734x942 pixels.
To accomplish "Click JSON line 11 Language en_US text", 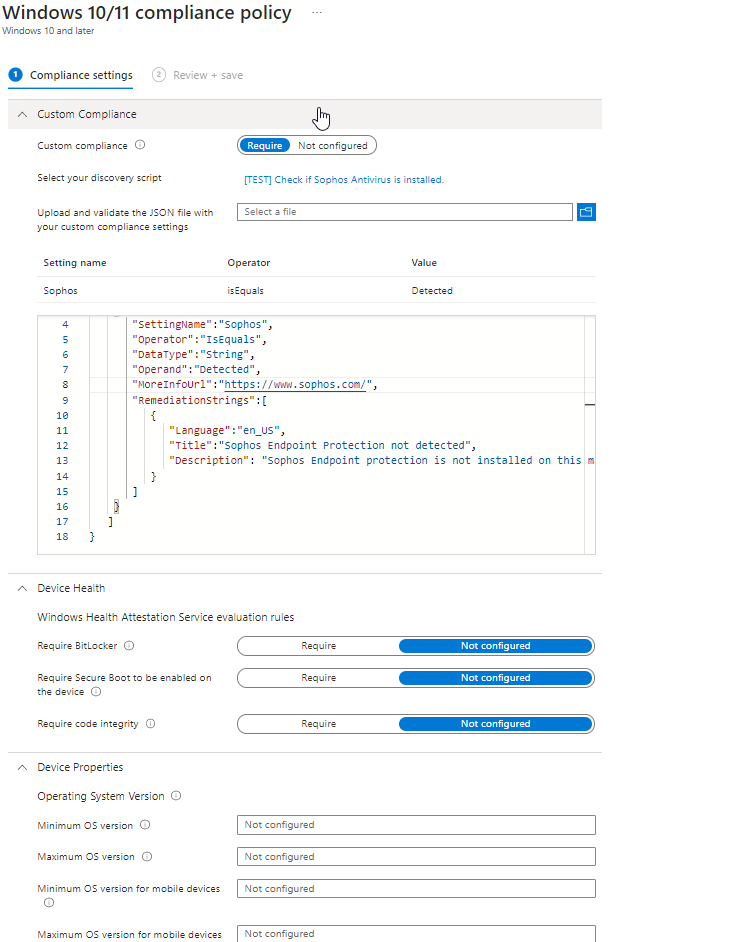I will [226, 430].
